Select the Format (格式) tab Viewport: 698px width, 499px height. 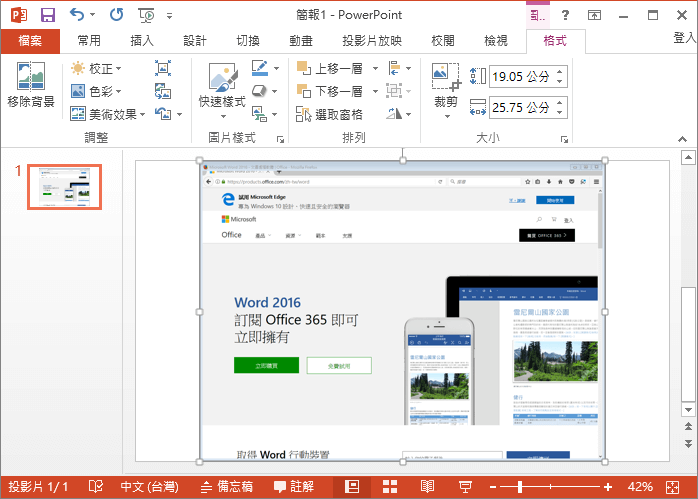point(555,41)
